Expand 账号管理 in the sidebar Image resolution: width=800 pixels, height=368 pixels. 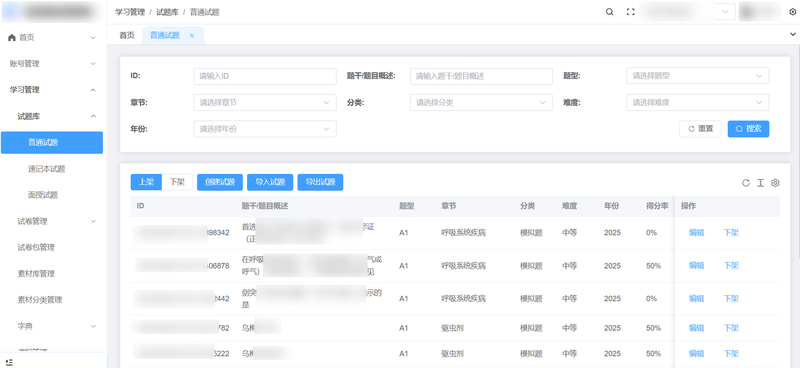pos(93,64)
